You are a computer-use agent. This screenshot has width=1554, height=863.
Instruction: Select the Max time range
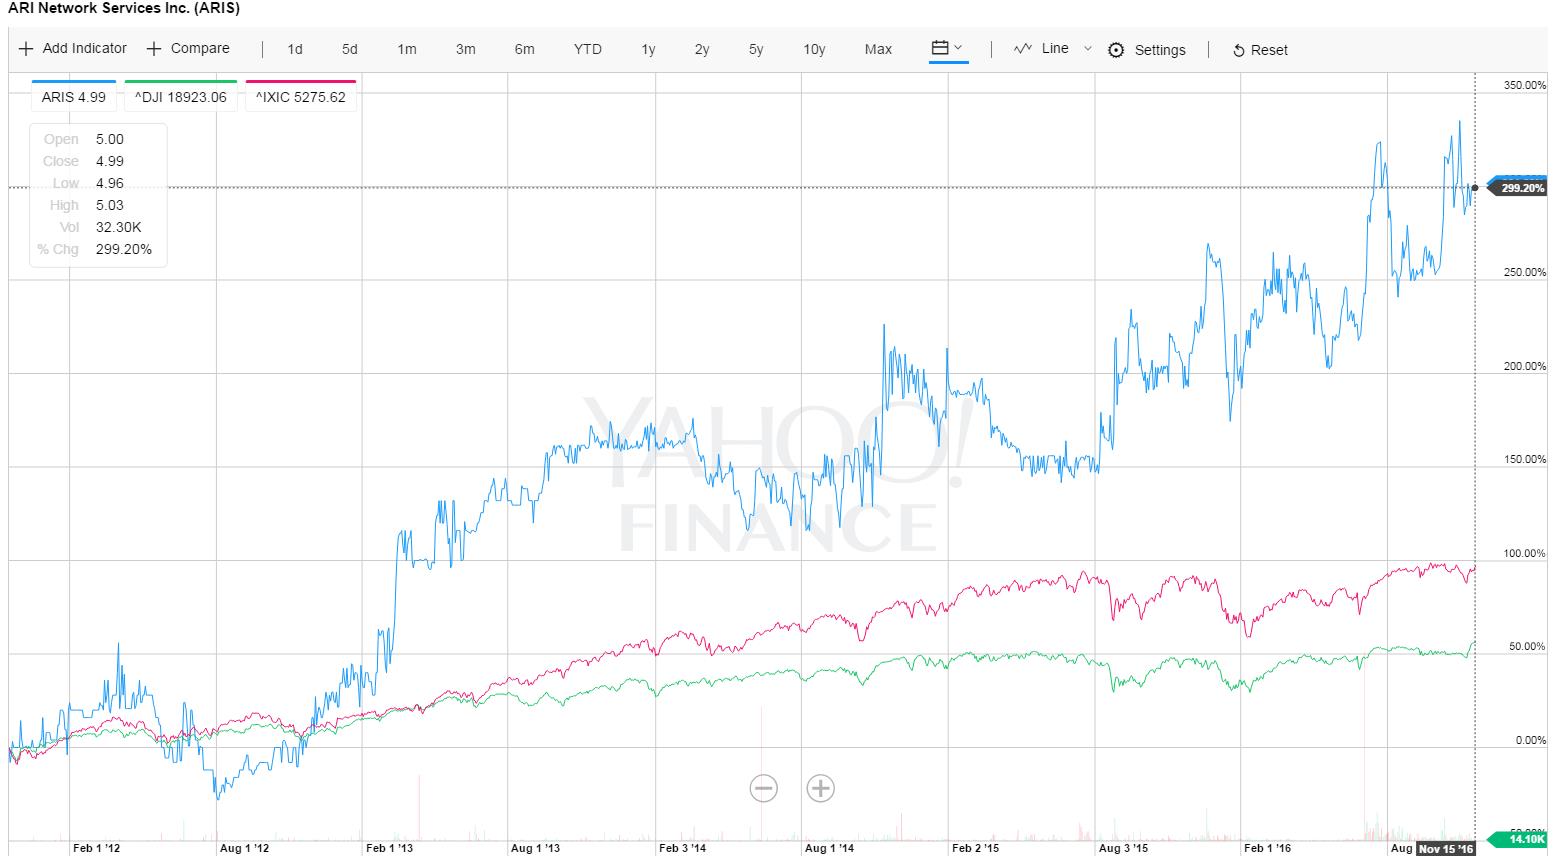(x=878, y=49)
